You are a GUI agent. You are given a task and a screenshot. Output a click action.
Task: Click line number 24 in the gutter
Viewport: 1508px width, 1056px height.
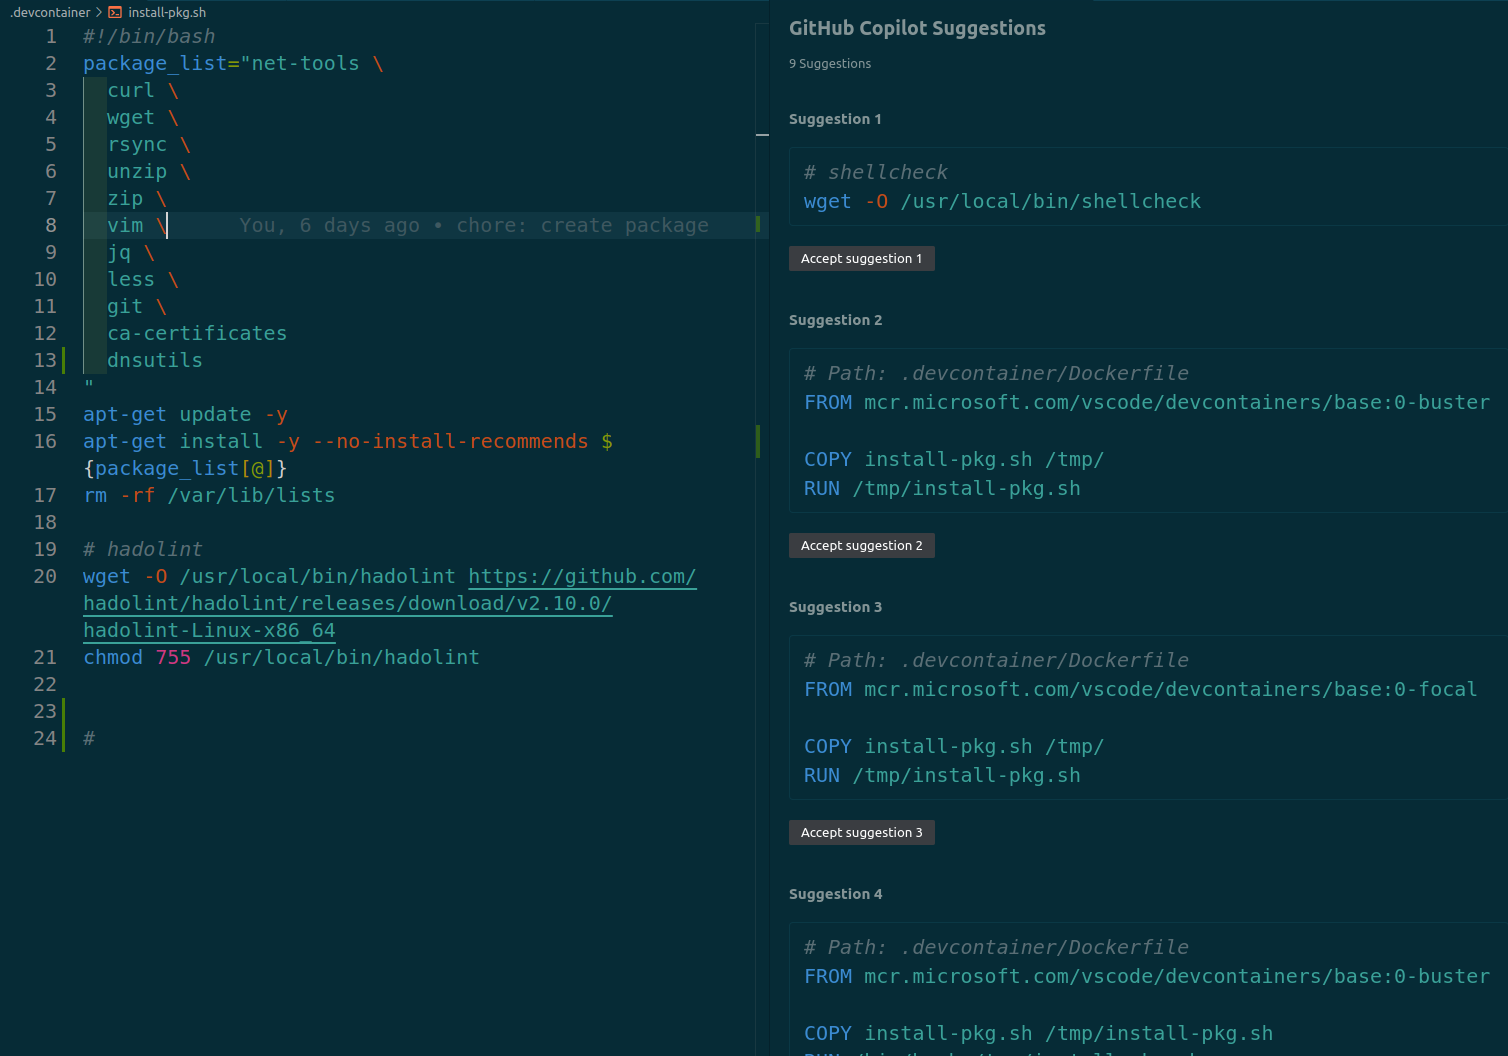point(45,738)
